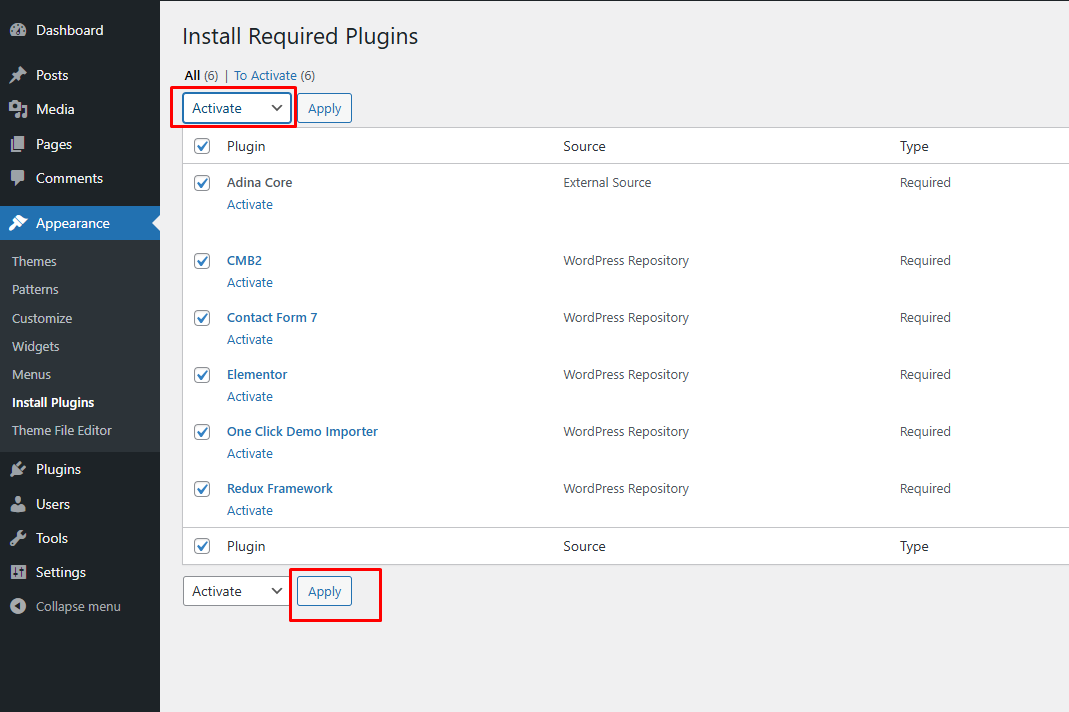Click the top Apply button
This screenshot has height=712, width=1069.
(325, 108)
